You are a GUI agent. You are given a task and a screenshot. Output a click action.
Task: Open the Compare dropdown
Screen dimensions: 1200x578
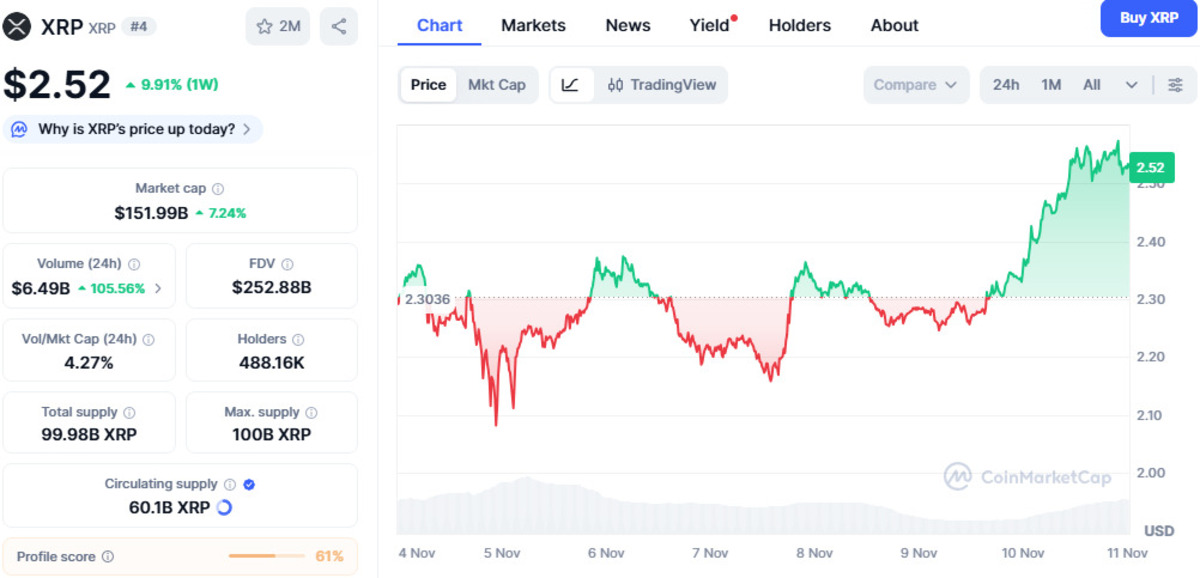(916, 85)
